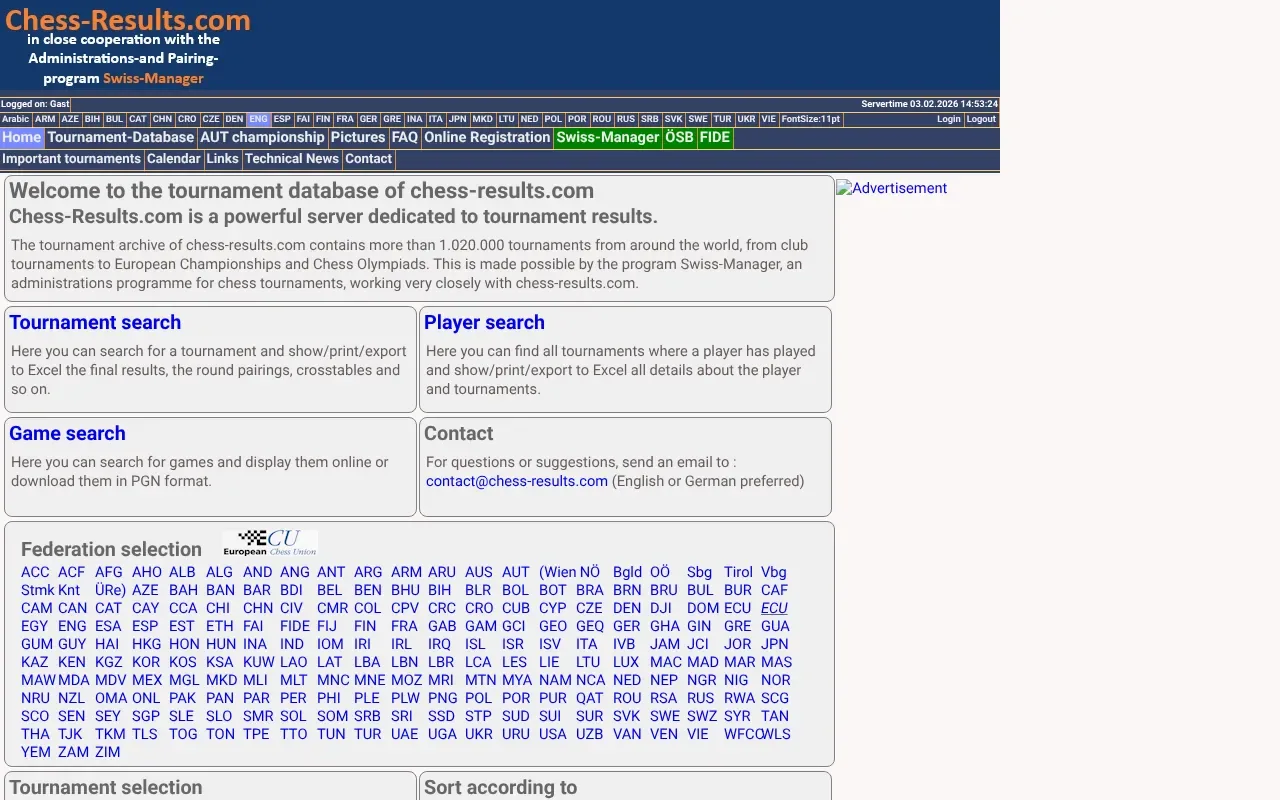Go to the Home tab
This screenshot has width=1280, height=800.
(21, 138)
